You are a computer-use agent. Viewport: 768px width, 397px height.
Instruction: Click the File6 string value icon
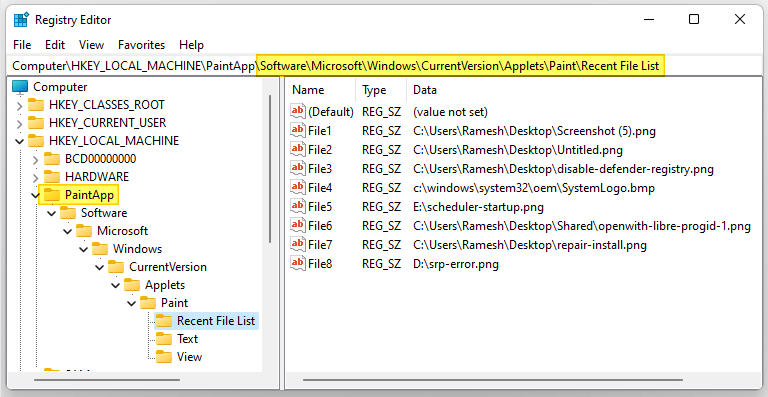[x=297, y=225]
